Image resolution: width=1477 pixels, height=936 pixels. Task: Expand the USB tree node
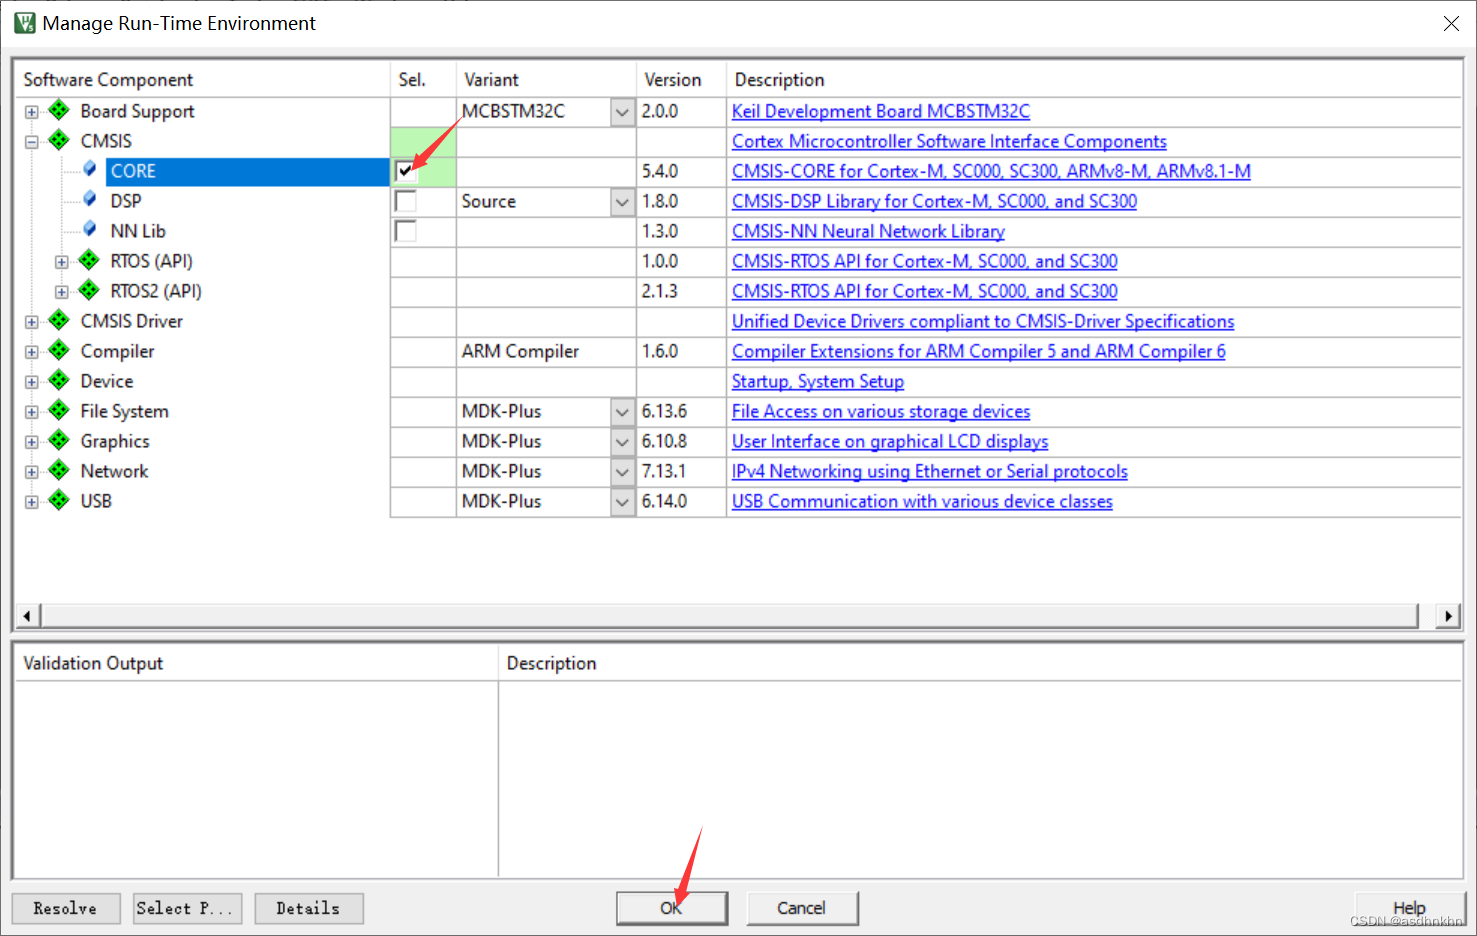[32, 502]
